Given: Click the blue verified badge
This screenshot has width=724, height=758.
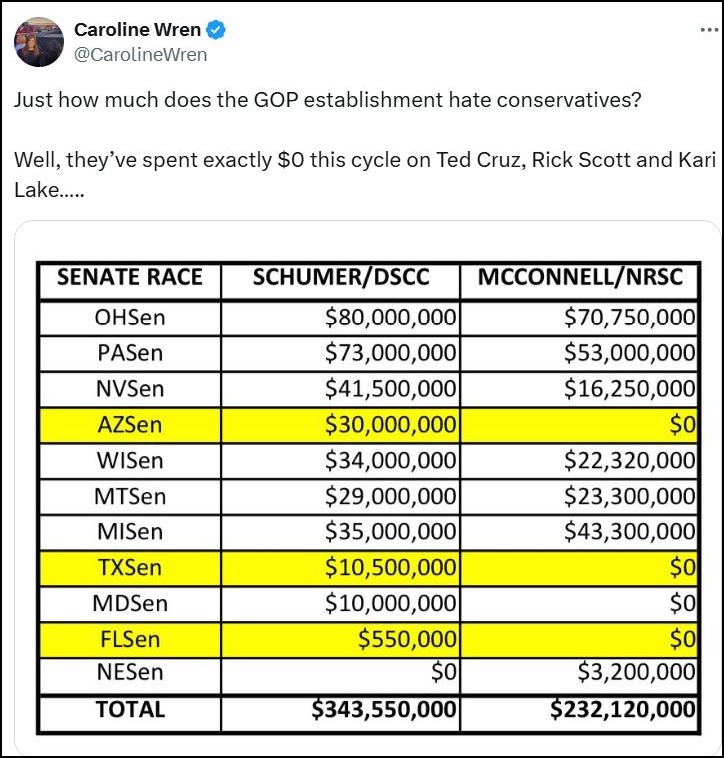Looking at the screenshot, I should click(216, 30).
